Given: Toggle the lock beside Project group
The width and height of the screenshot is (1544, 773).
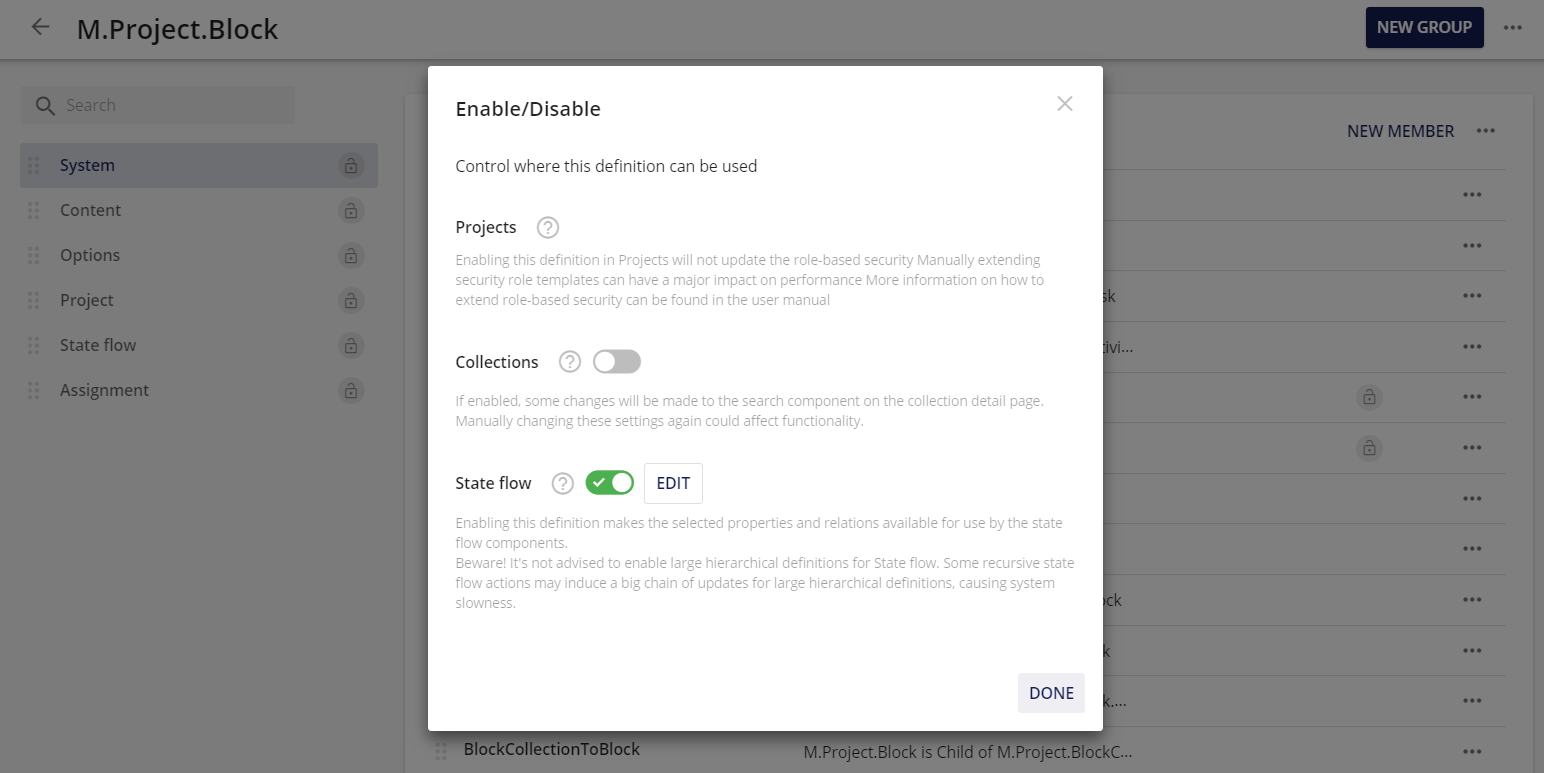Looking at the screenshot, I should (351, 300).
